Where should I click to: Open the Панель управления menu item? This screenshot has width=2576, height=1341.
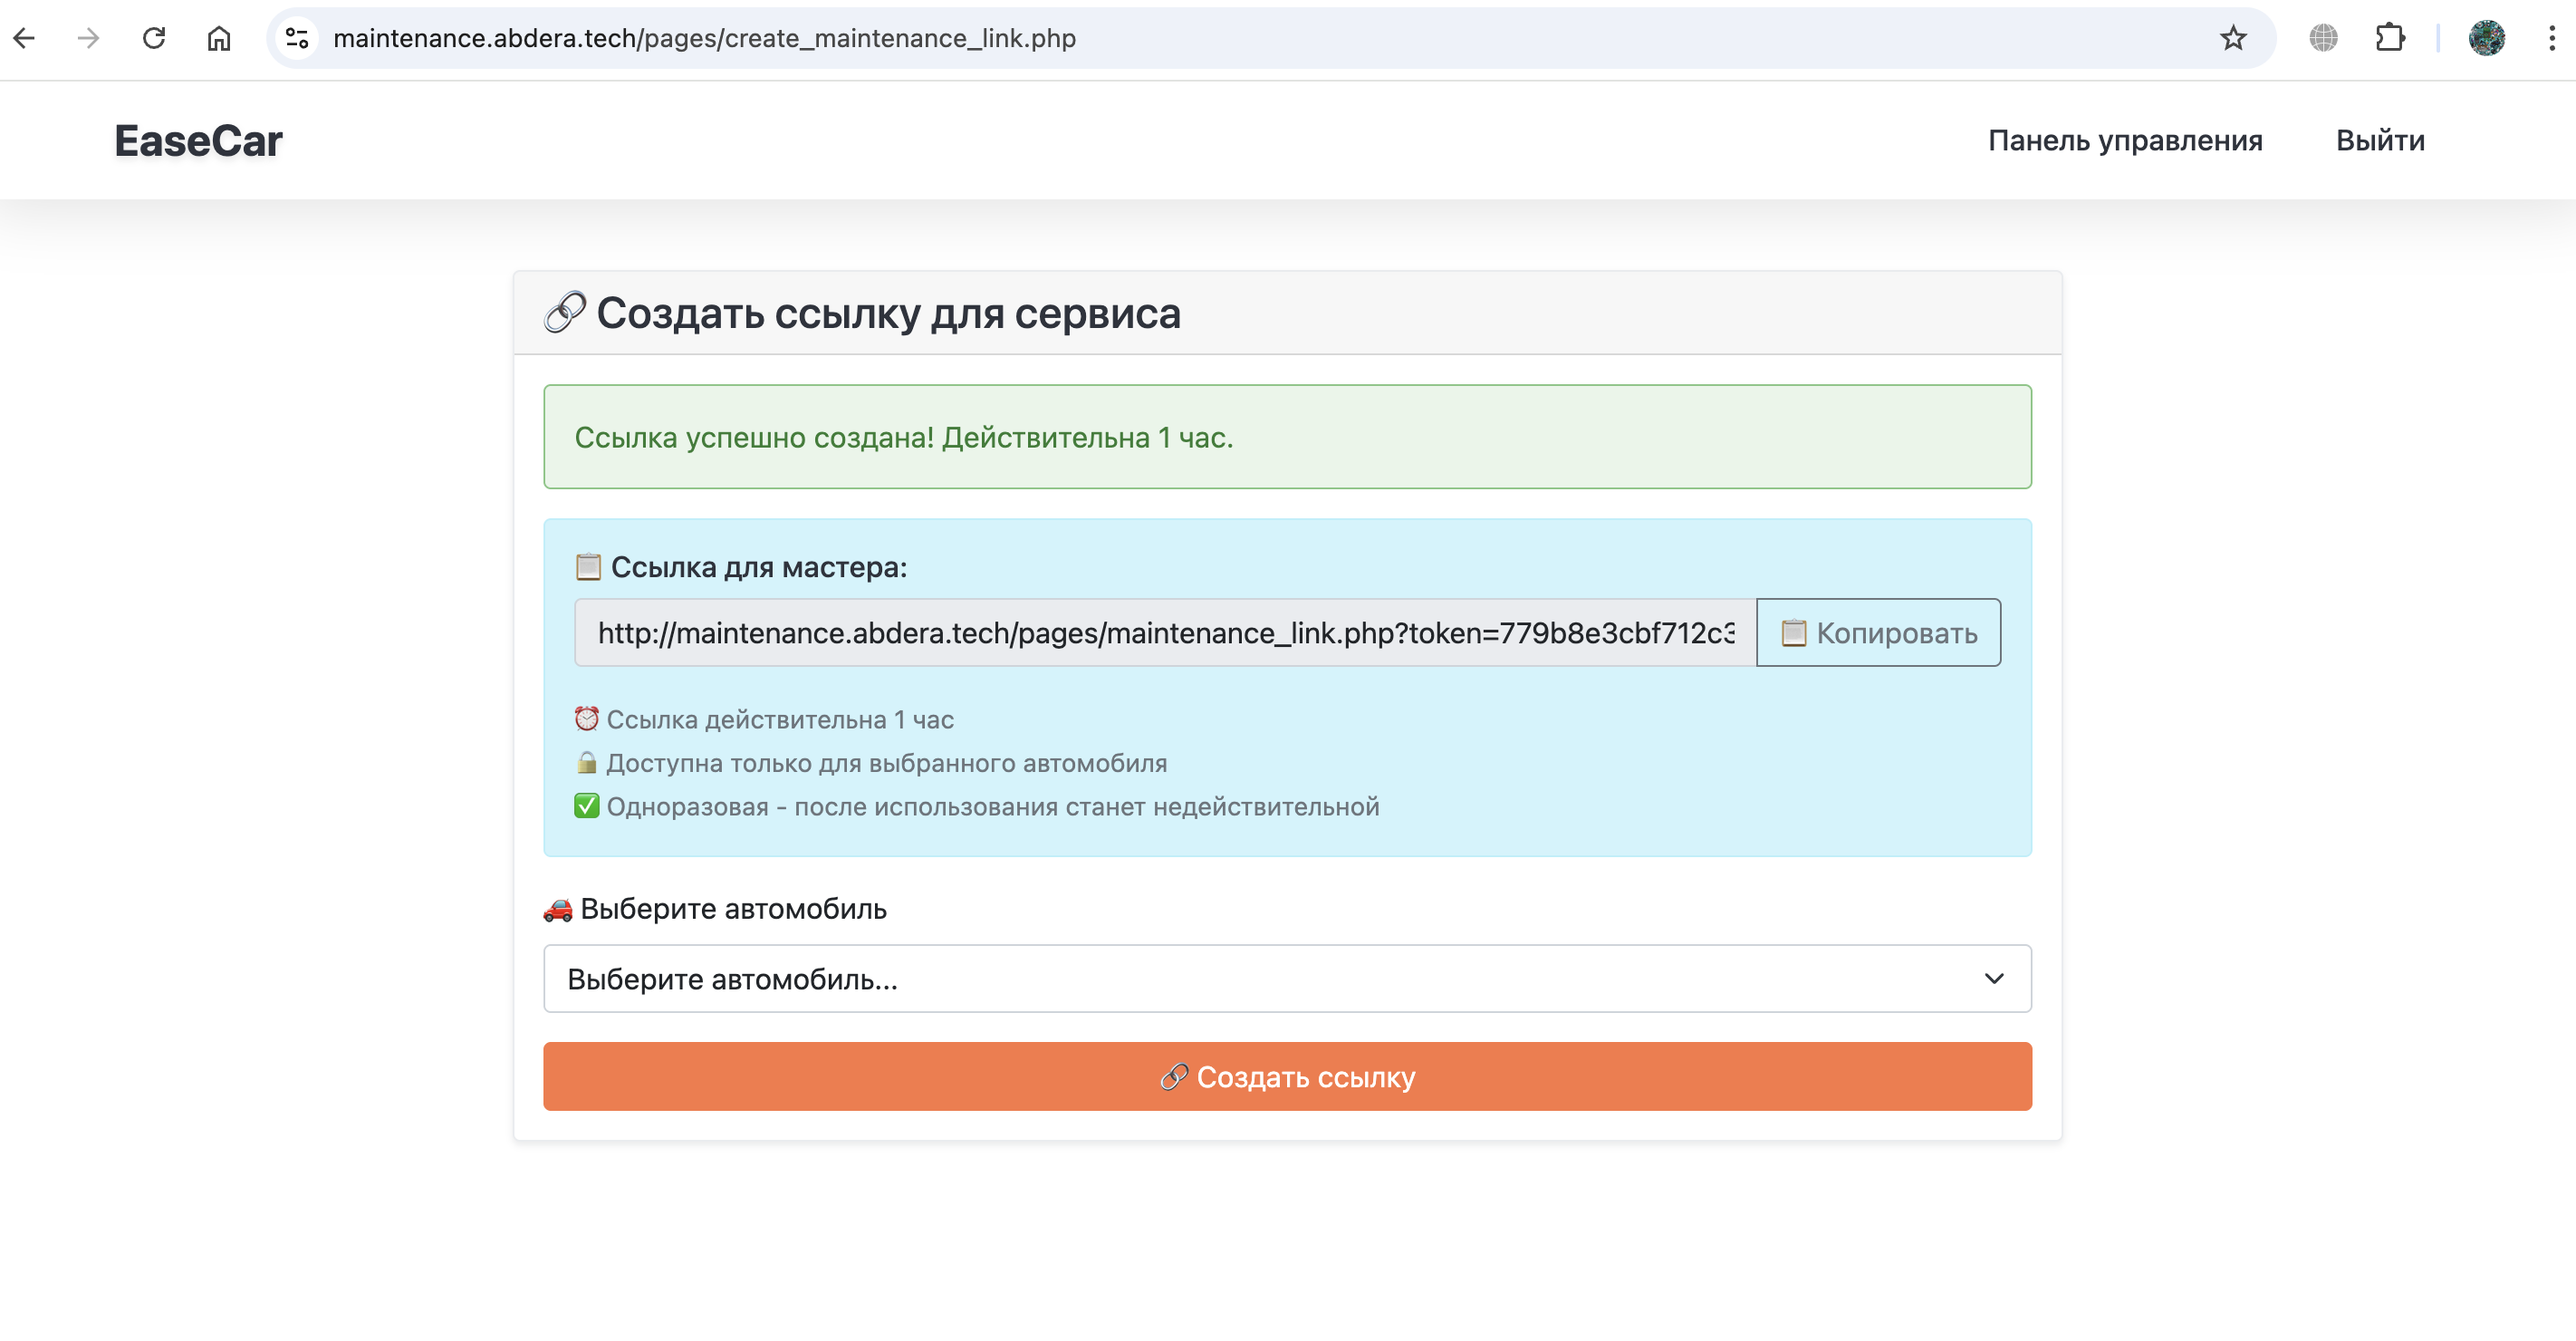point(2124,140)
